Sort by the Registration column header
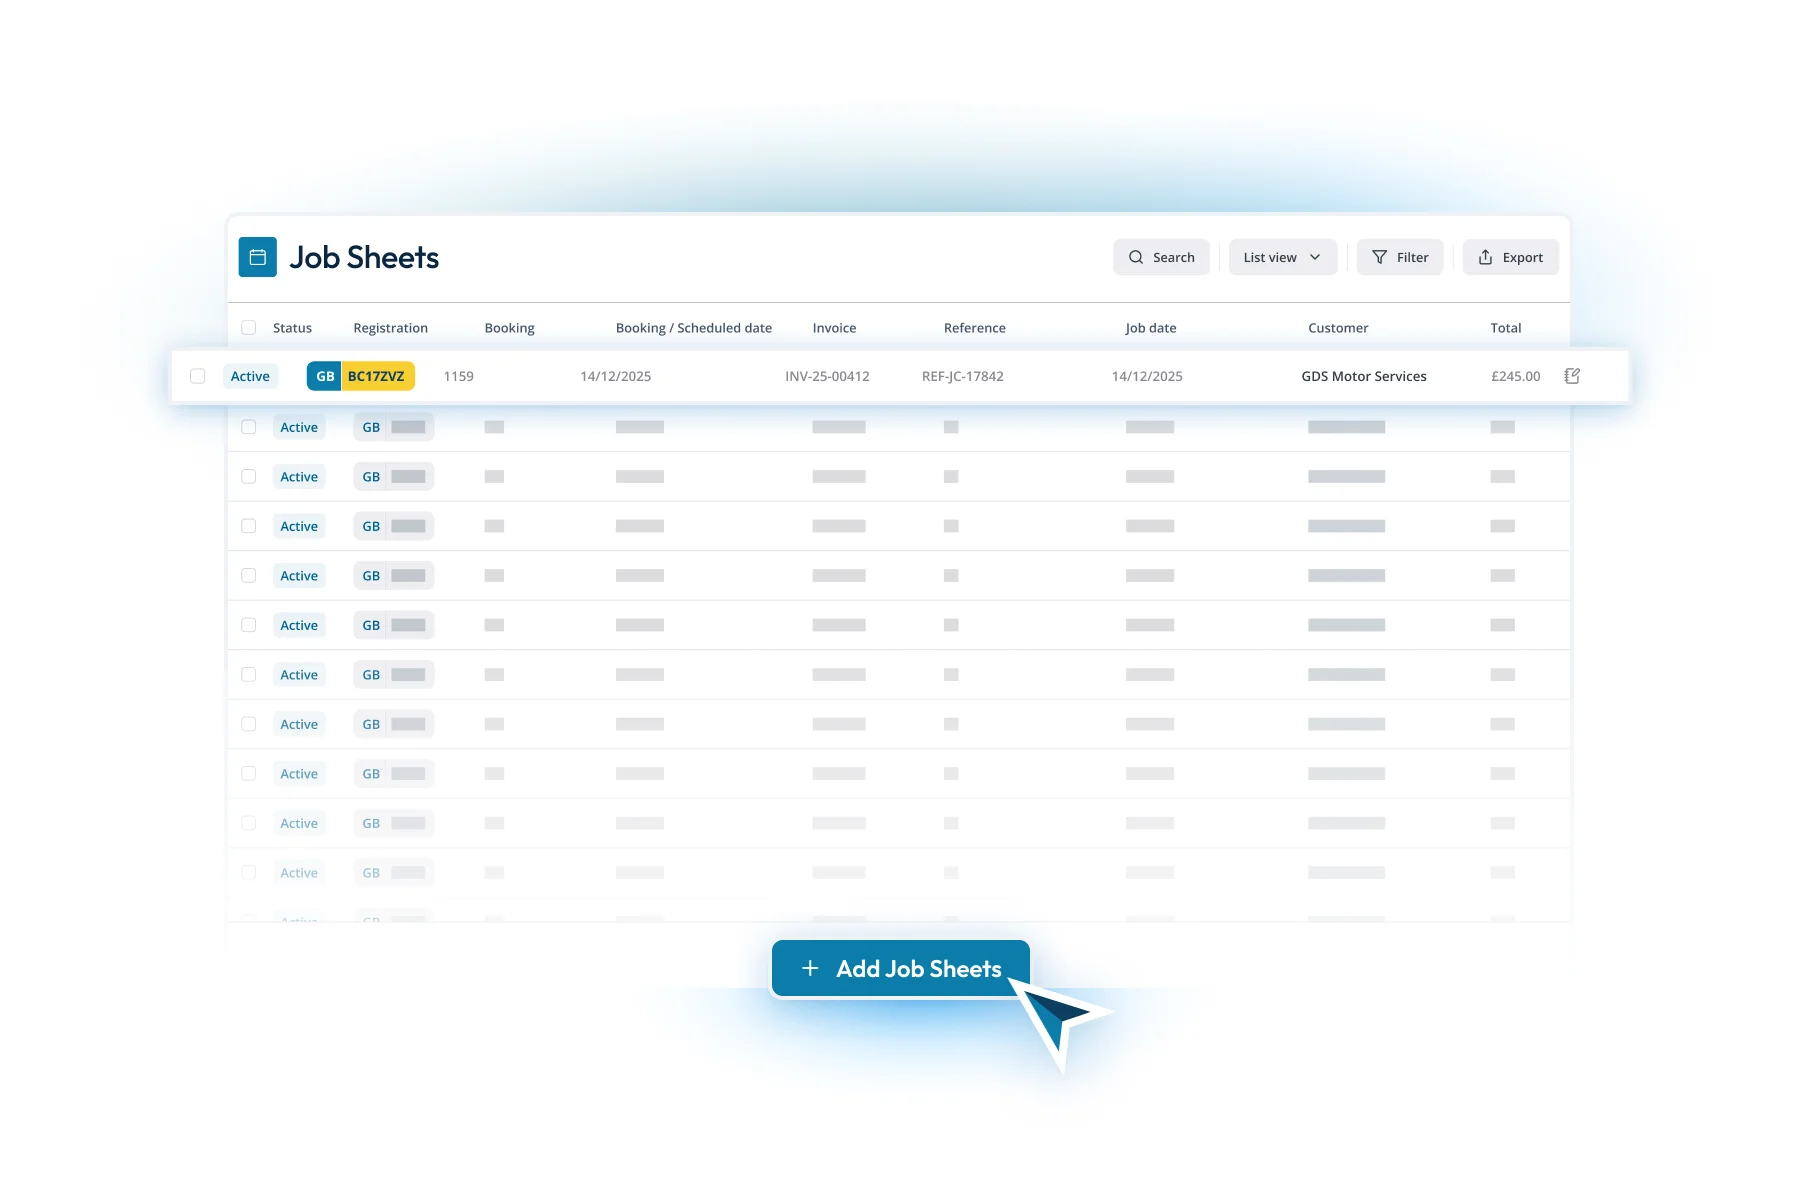1800x1200 pixels. [390, 328]
